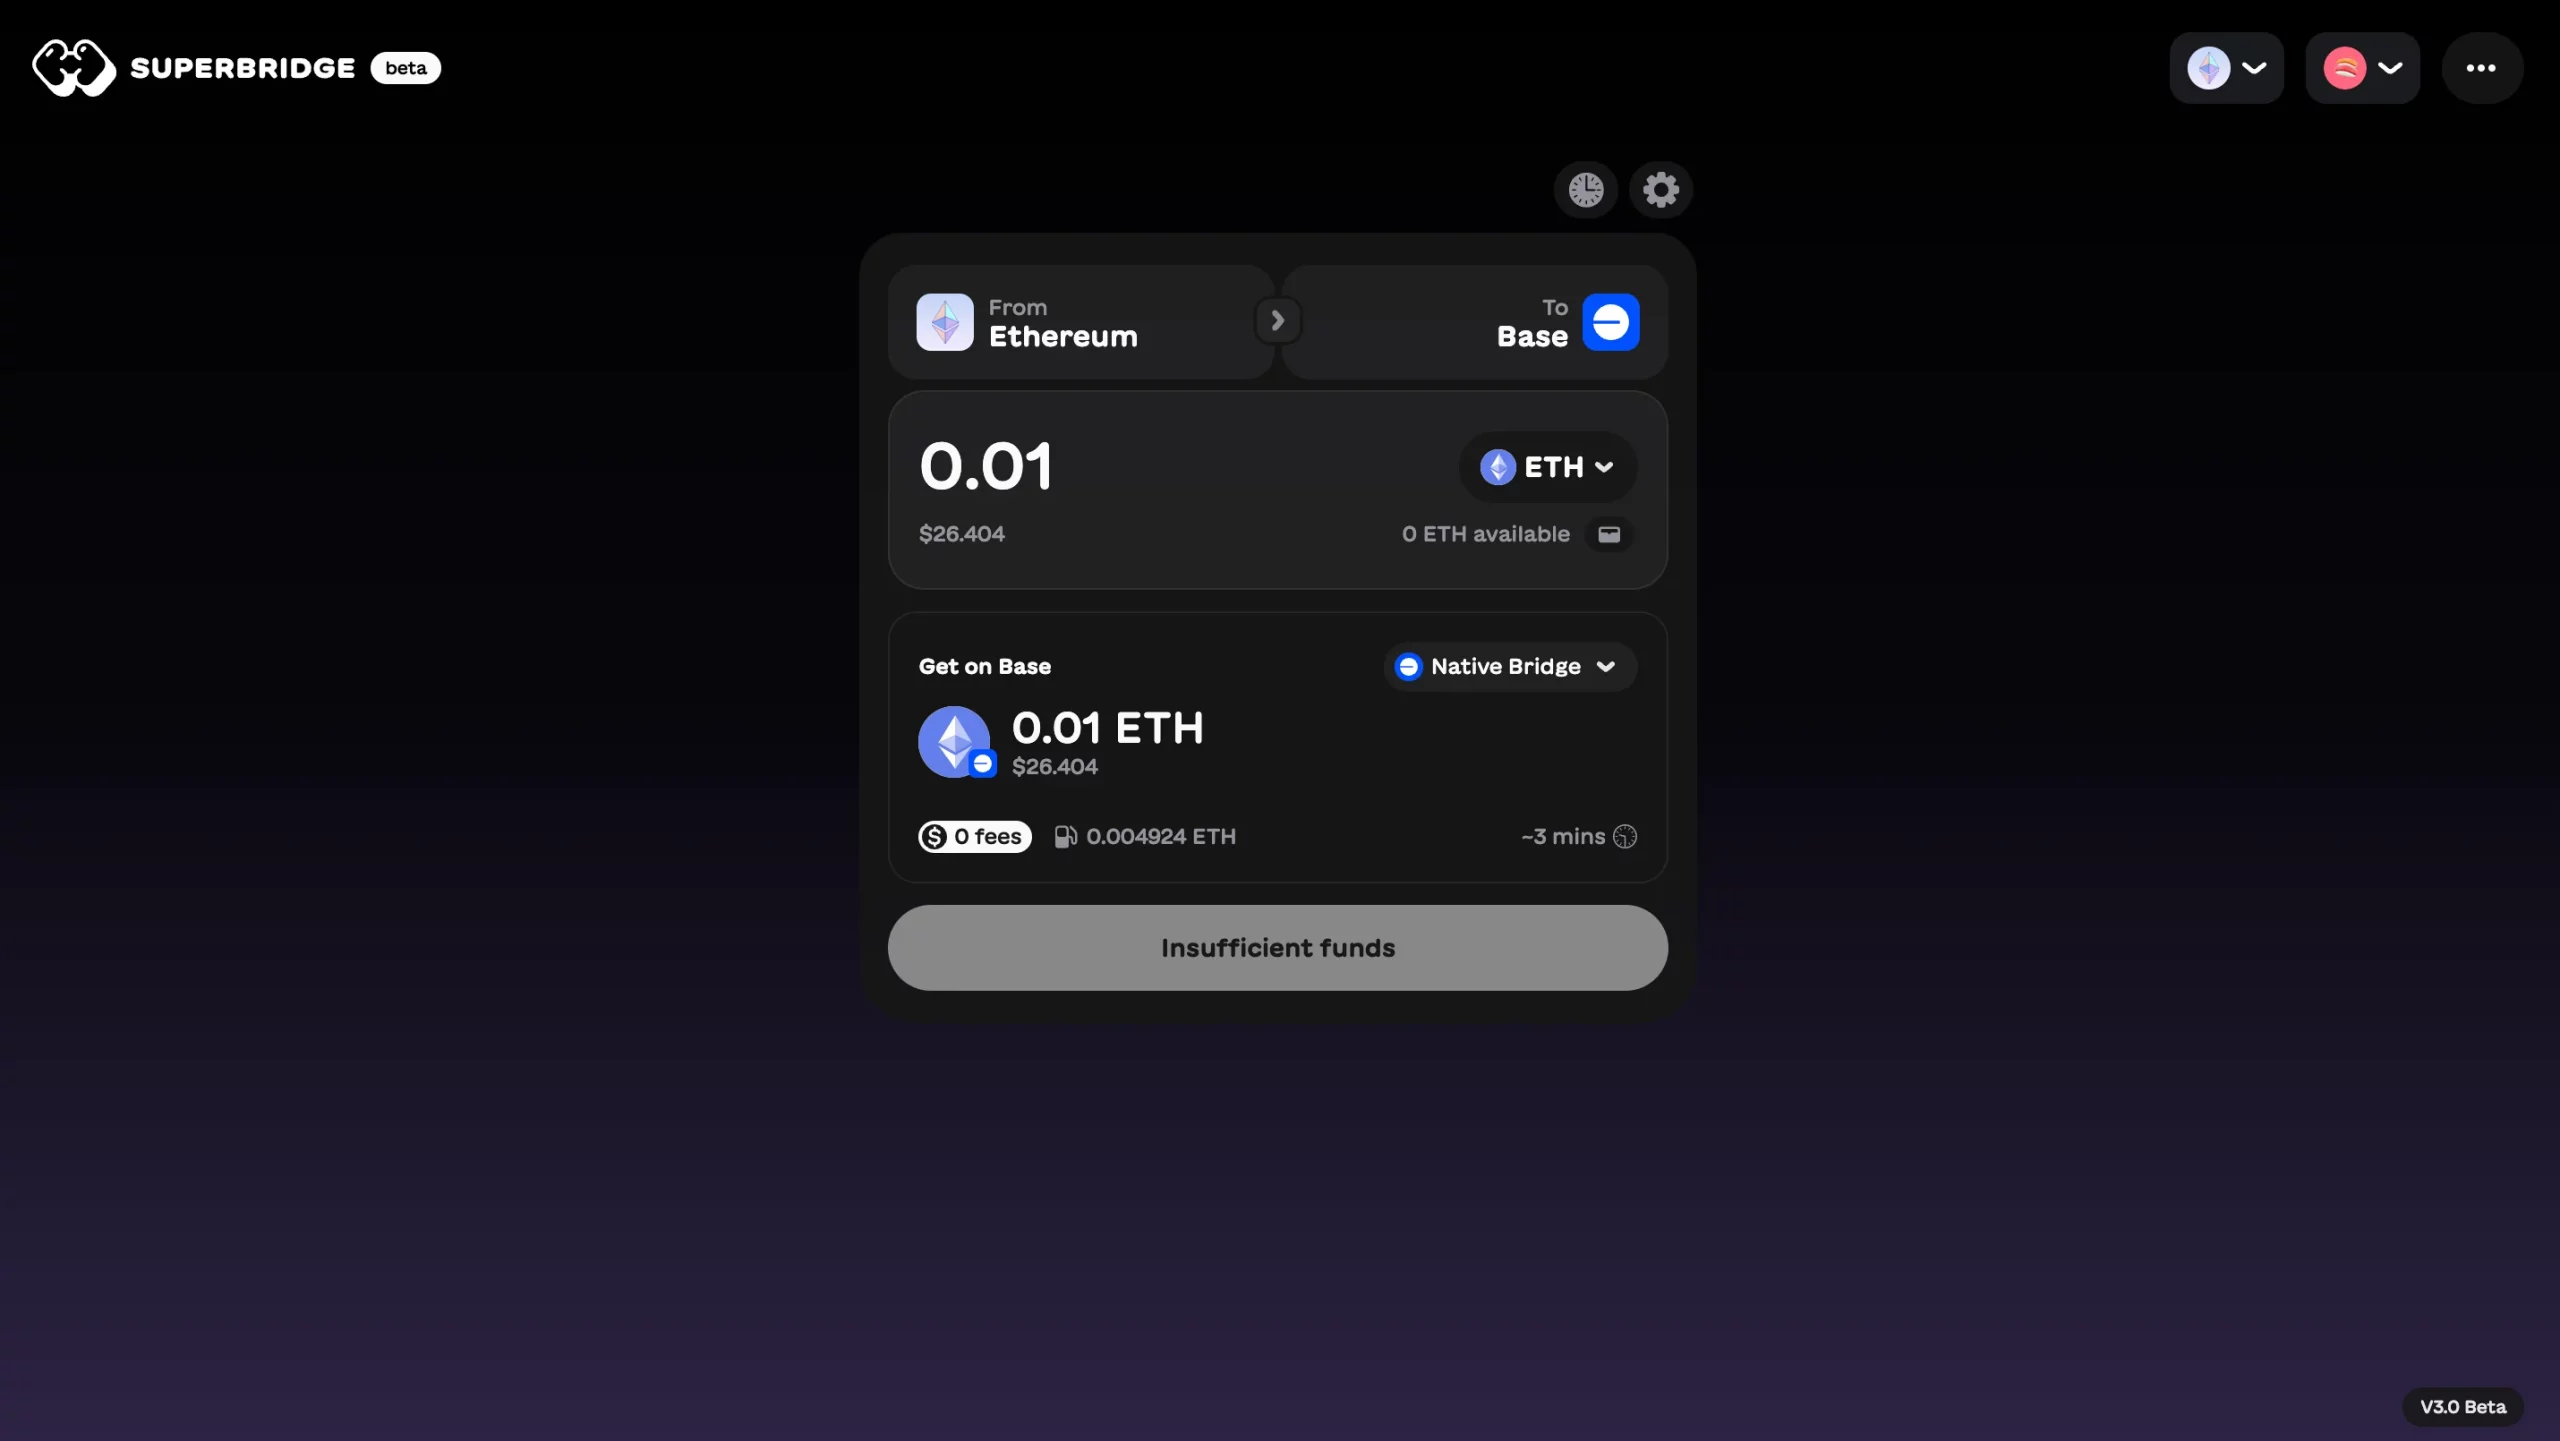The image size is (2560, 1441).
Task: Click the swap direction arrow
Action: (1278, 322)
